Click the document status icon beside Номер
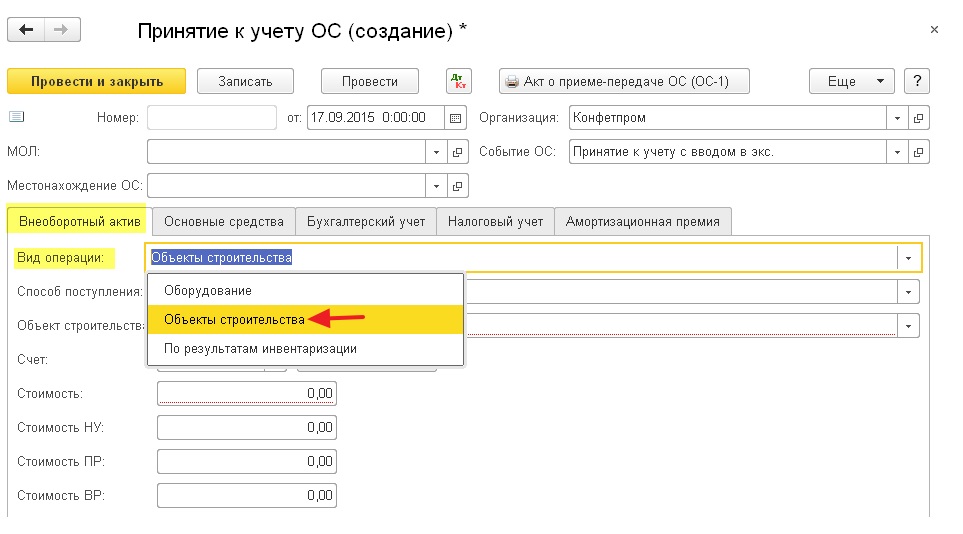This screenshot has height=534, width=963. coord(17,117)
